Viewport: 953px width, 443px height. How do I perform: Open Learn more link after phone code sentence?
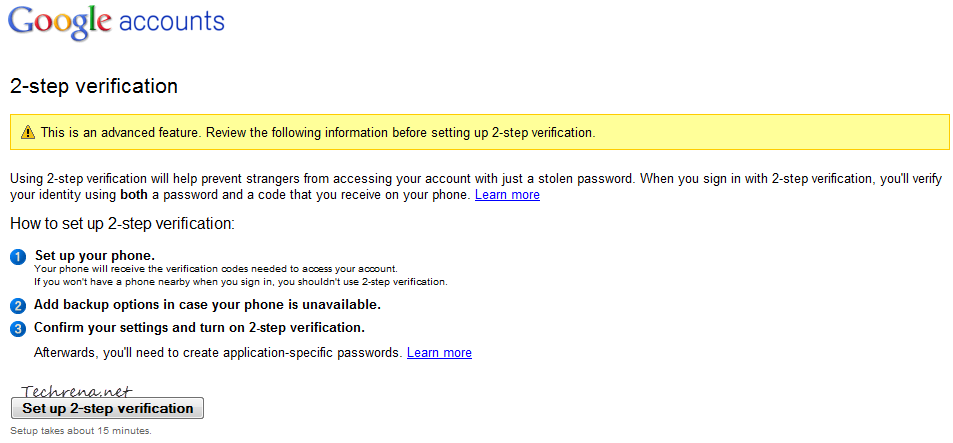click(507, 195)
